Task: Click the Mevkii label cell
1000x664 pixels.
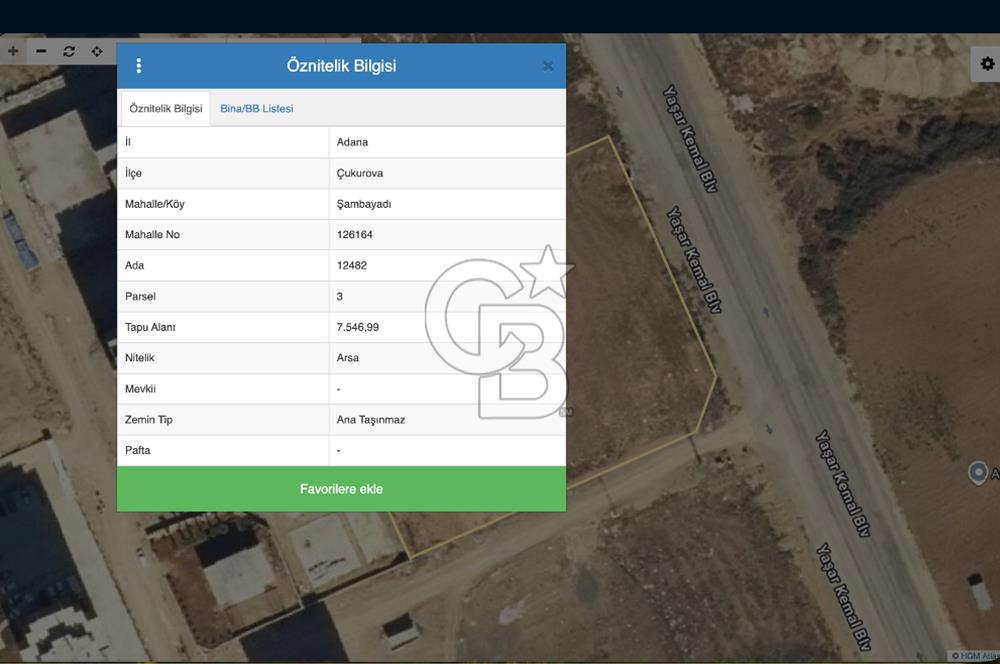Action: point(223,389)
